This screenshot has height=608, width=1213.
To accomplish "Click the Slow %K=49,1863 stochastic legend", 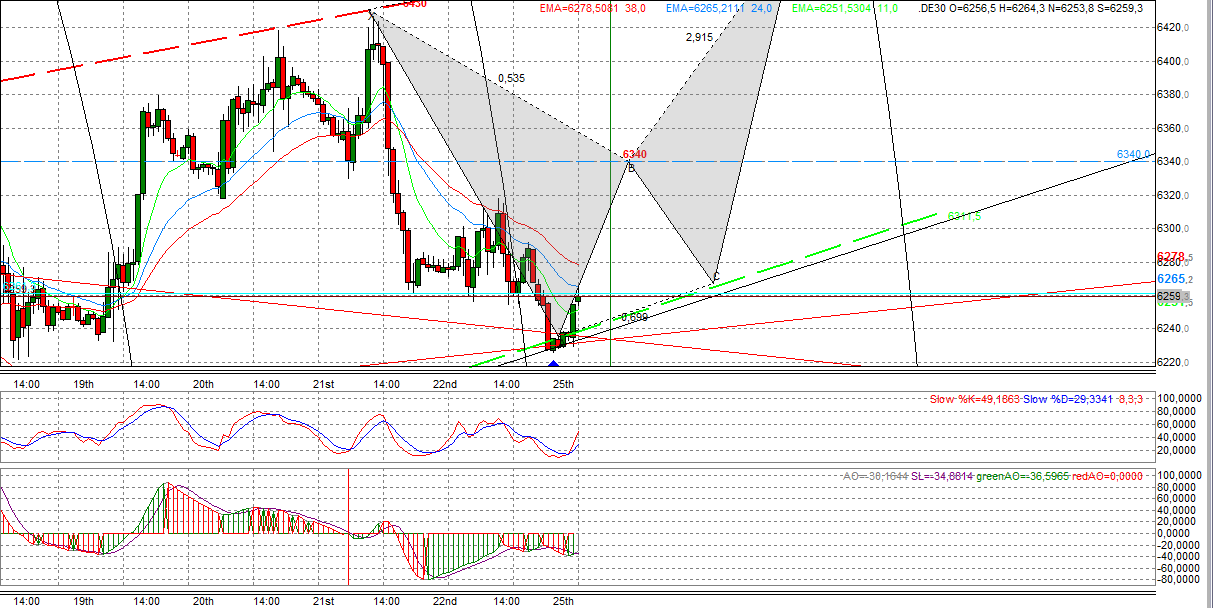I will tap(975, 399).
